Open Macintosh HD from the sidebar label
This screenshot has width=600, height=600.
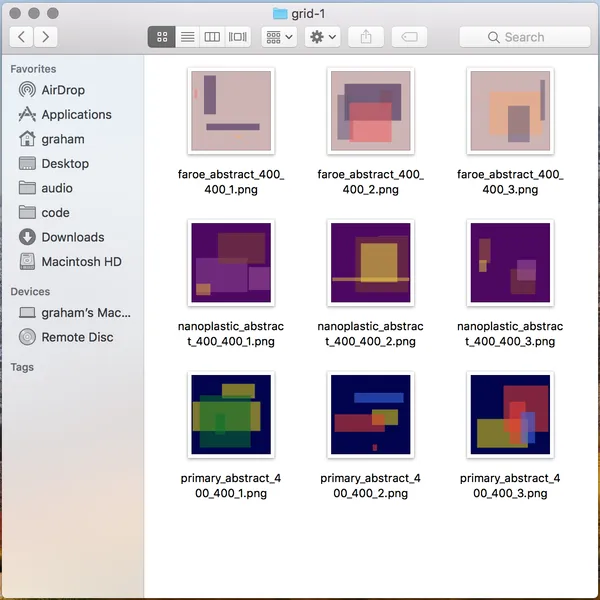82,261
